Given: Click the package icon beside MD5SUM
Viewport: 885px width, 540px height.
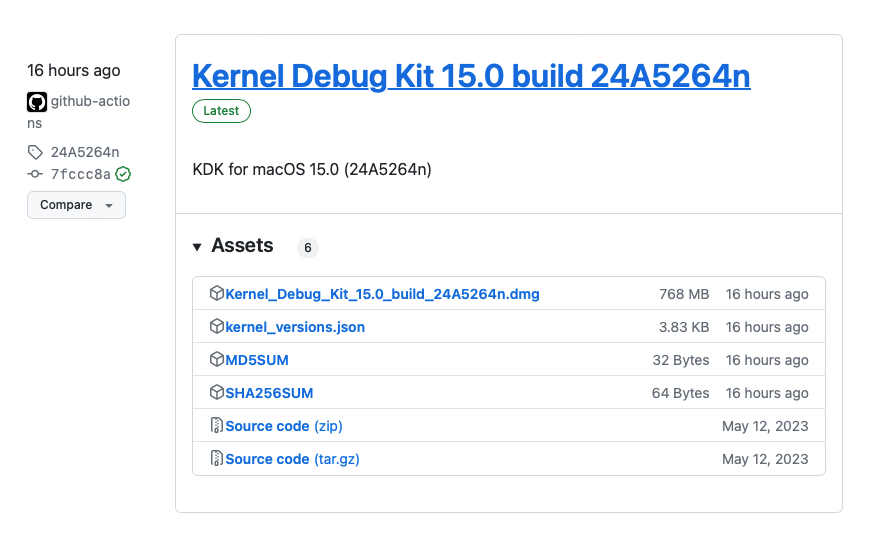Looking at the screenshot, I should pos(217,359).
